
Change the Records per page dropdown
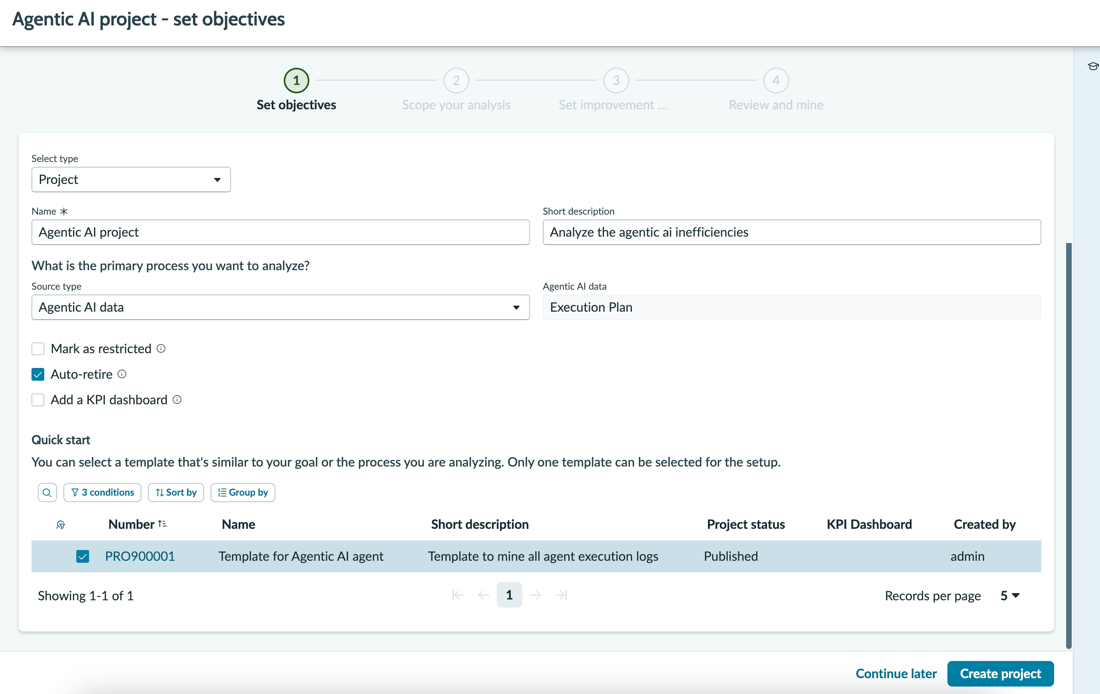click(x=1010, y=596)
